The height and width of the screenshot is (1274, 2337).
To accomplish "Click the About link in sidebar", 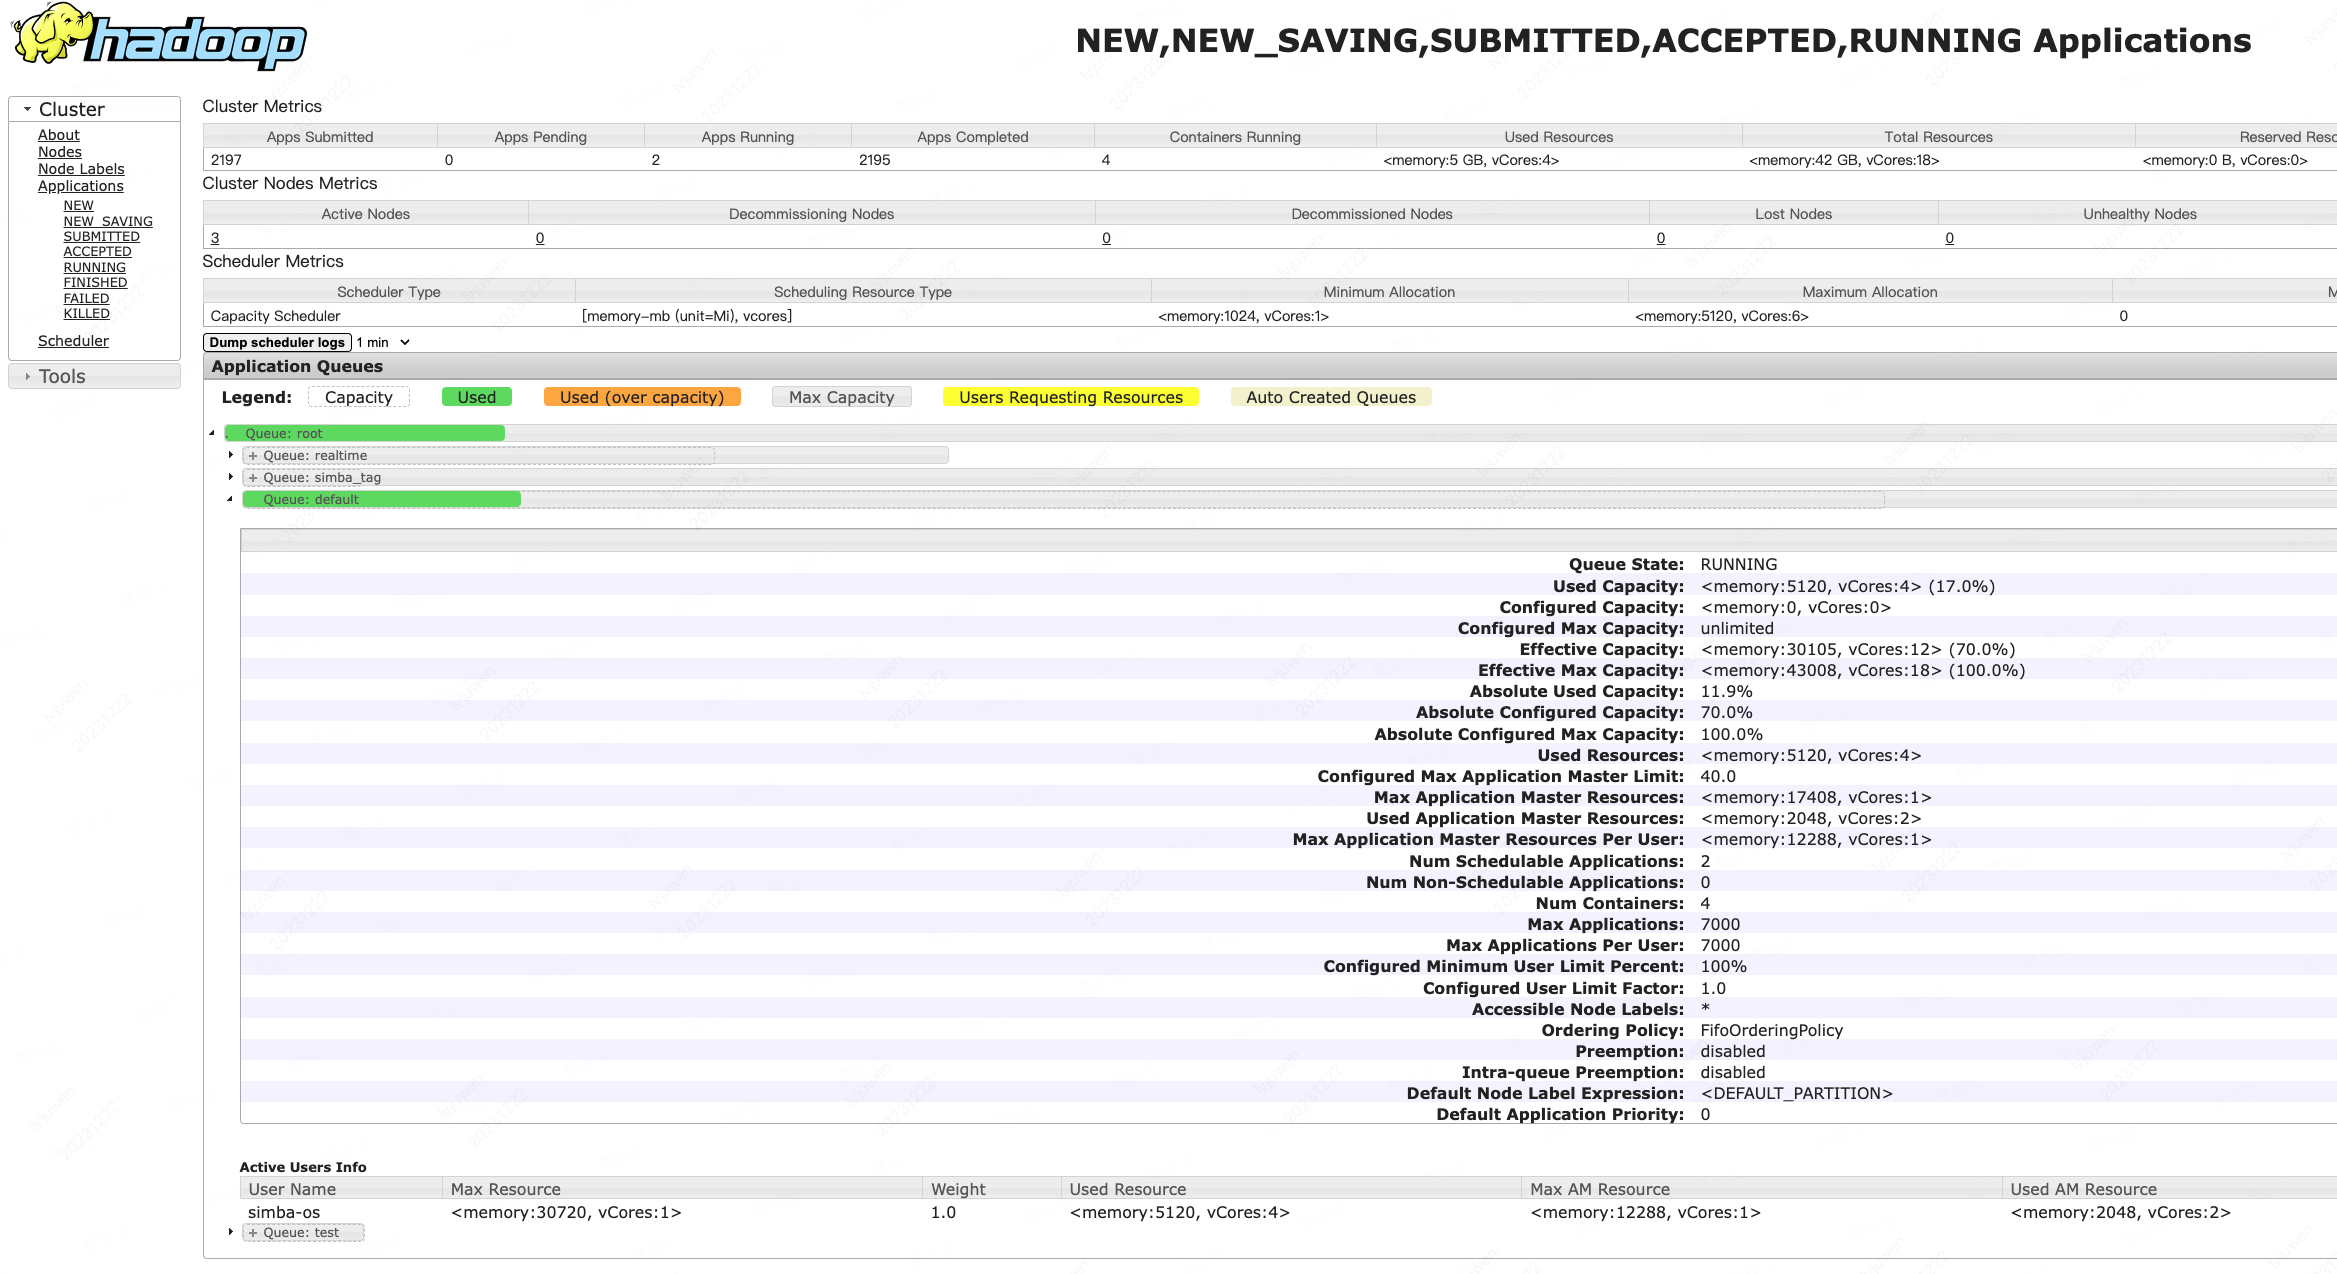I will point(60,135).
